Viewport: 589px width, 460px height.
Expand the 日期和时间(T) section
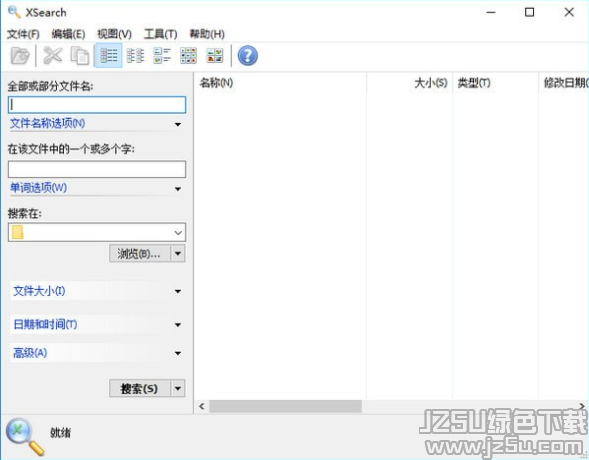click(x=96, y=324)
